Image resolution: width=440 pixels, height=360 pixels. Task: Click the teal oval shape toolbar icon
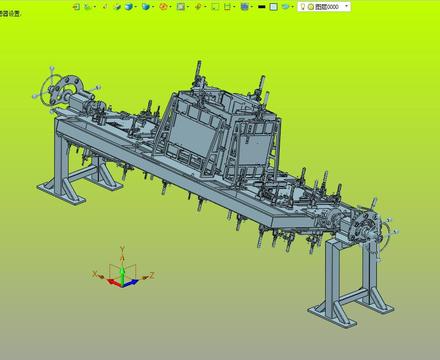(285, 7)
